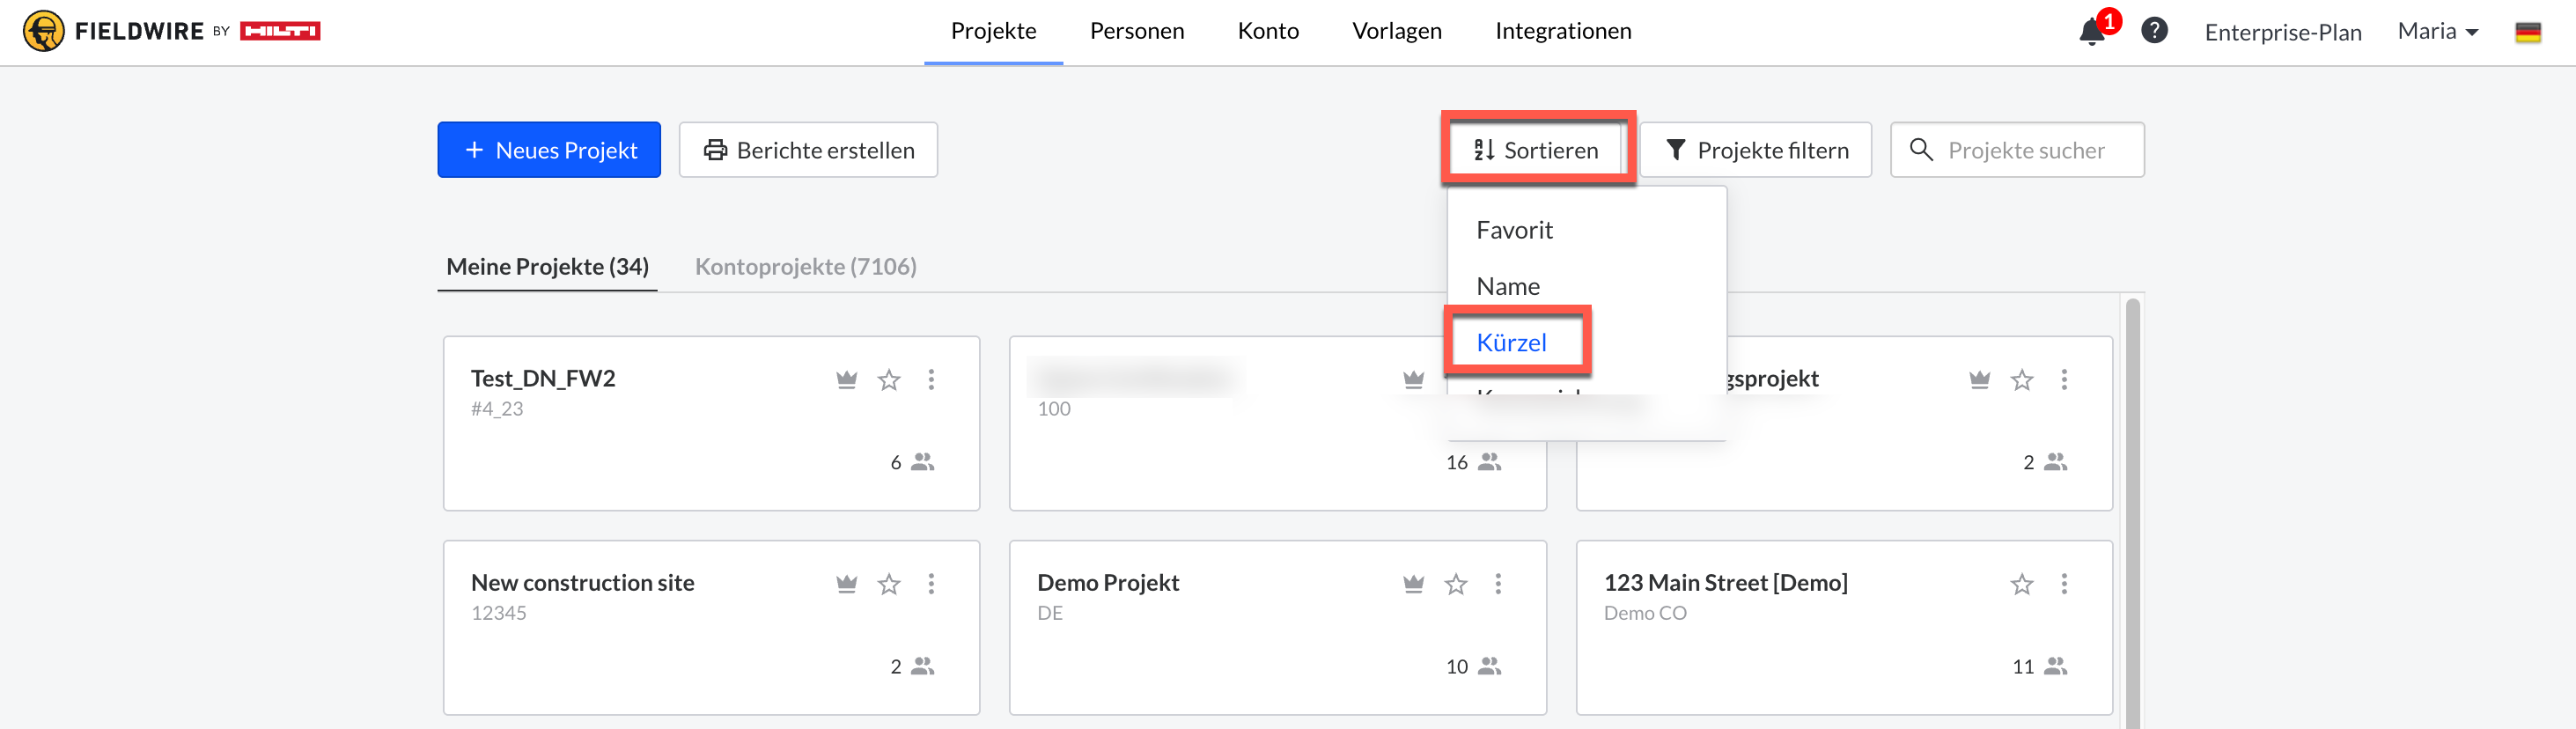The width and height of the screenshot is (2576, 729).
Task: Click the help question mark icon
Action: tap(2154, 31)
